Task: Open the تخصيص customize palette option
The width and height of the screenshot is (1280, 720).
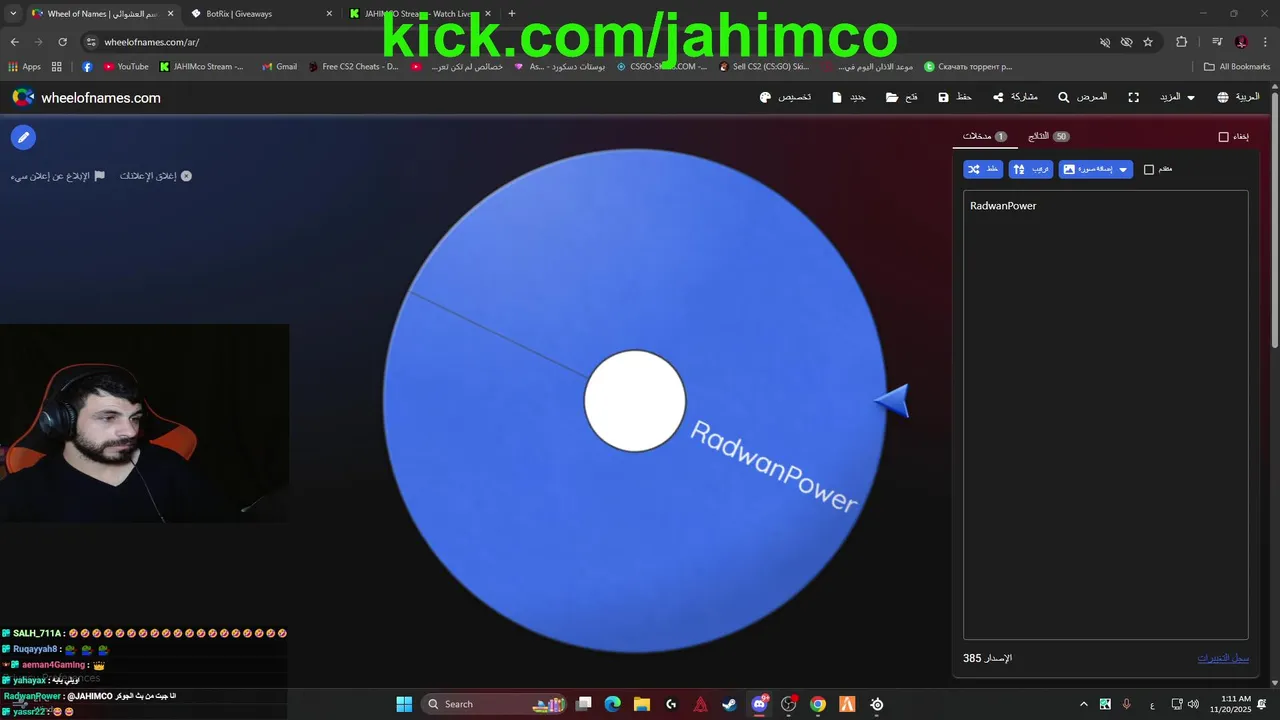Action: pos(785,97)
